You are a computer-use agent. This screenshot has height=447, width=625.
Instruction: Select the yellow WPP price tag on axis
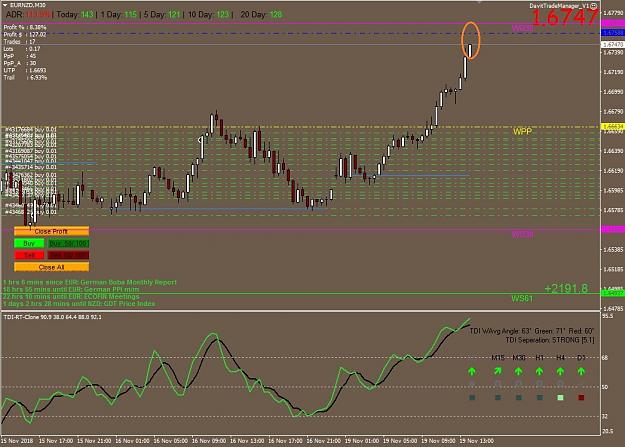(613, 126)
